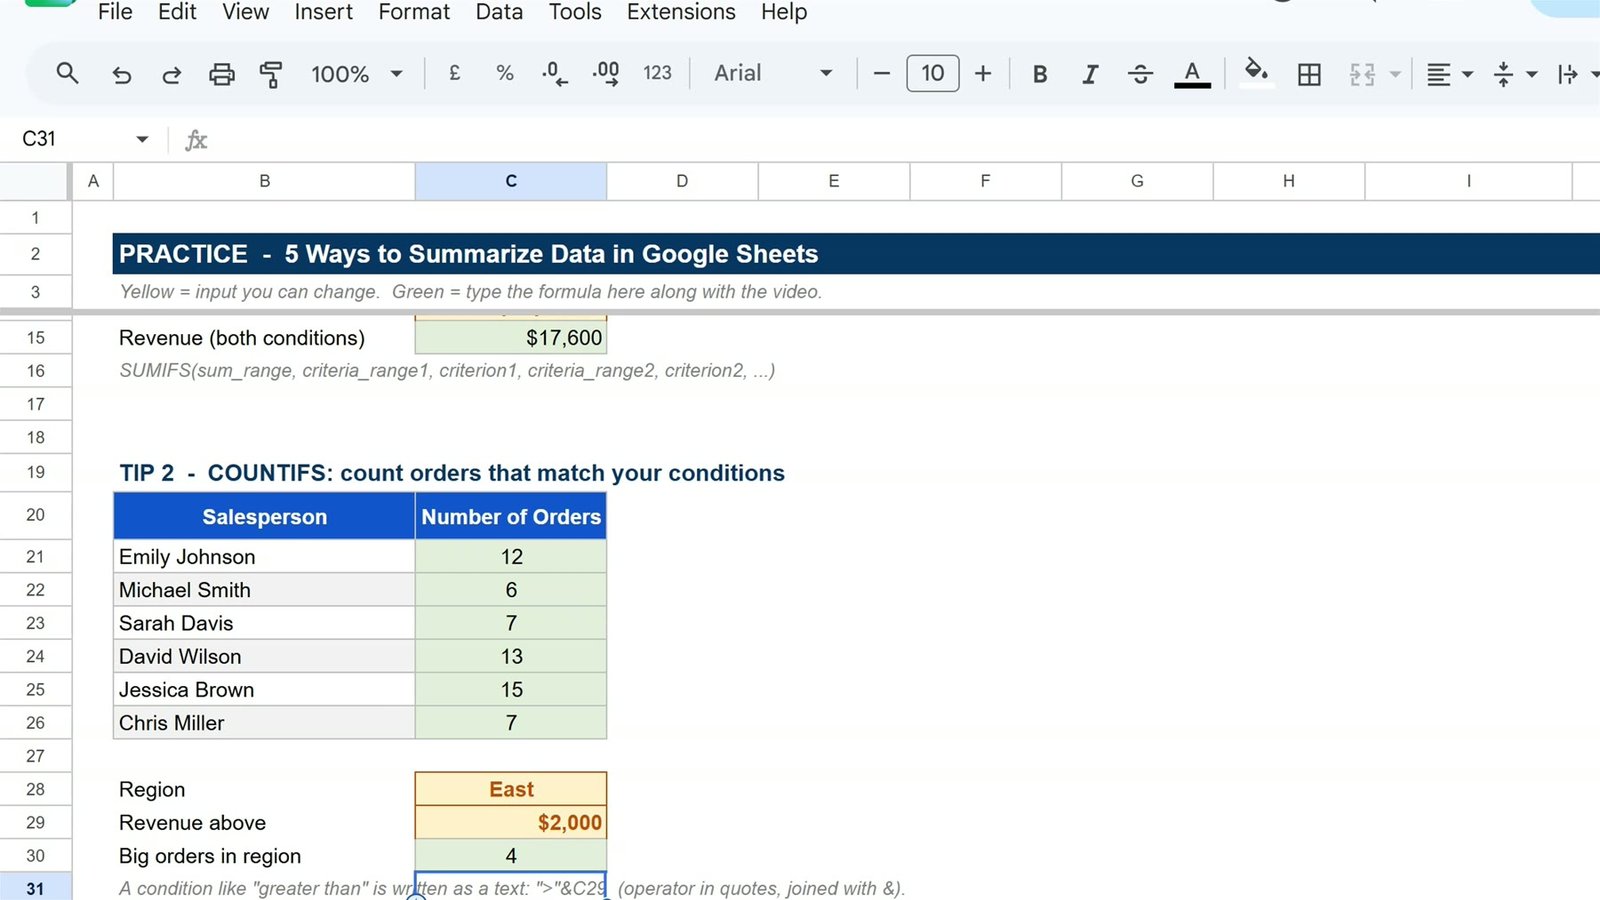This screenshot has width=1600, height=900.
Task: Open the Extensions menu
Action: [681, 12]
